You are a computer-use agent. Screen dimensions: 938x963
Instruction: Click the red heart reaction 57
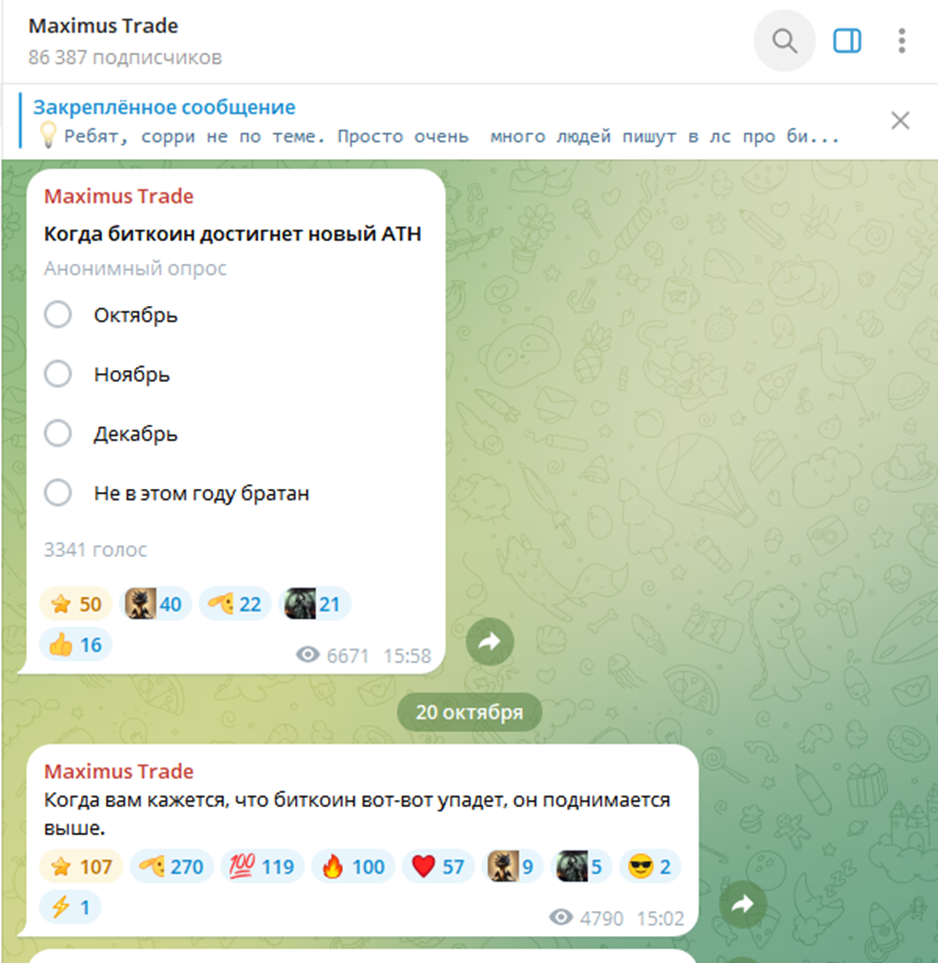pyautogui.click(x=438, y=867)
